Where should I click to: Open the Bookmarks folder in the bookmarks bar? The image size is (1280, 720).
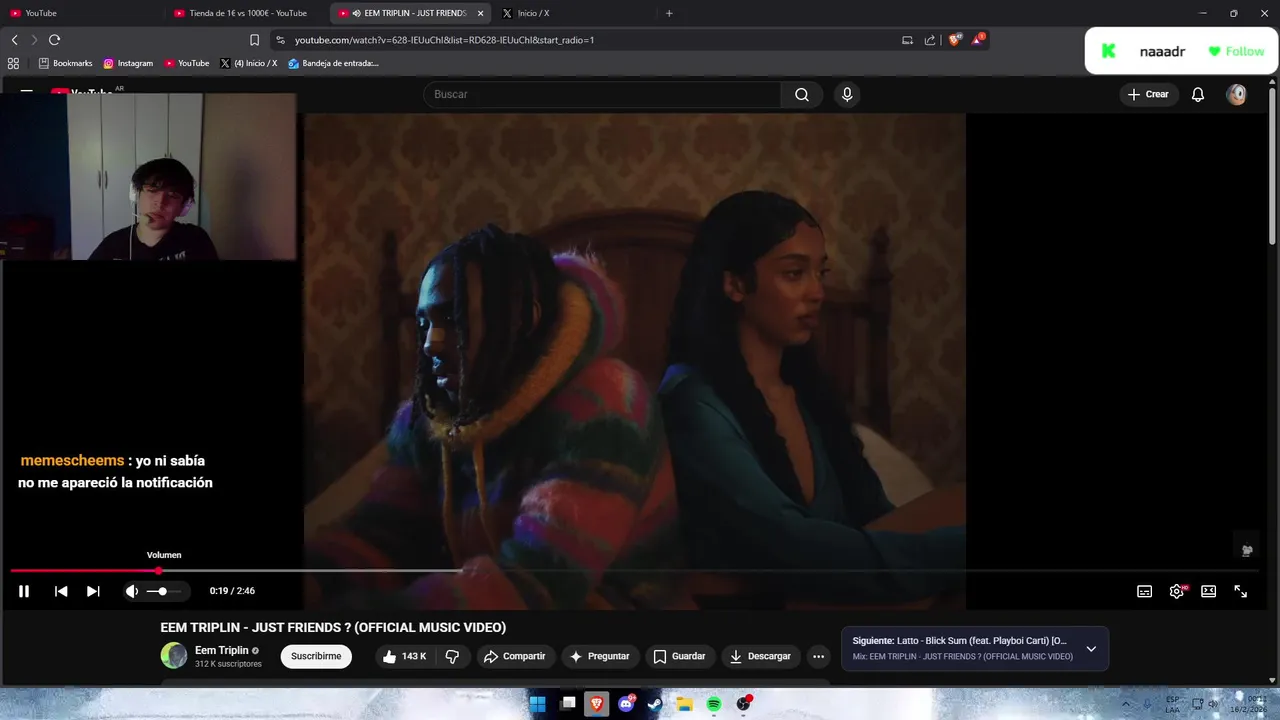65,63
